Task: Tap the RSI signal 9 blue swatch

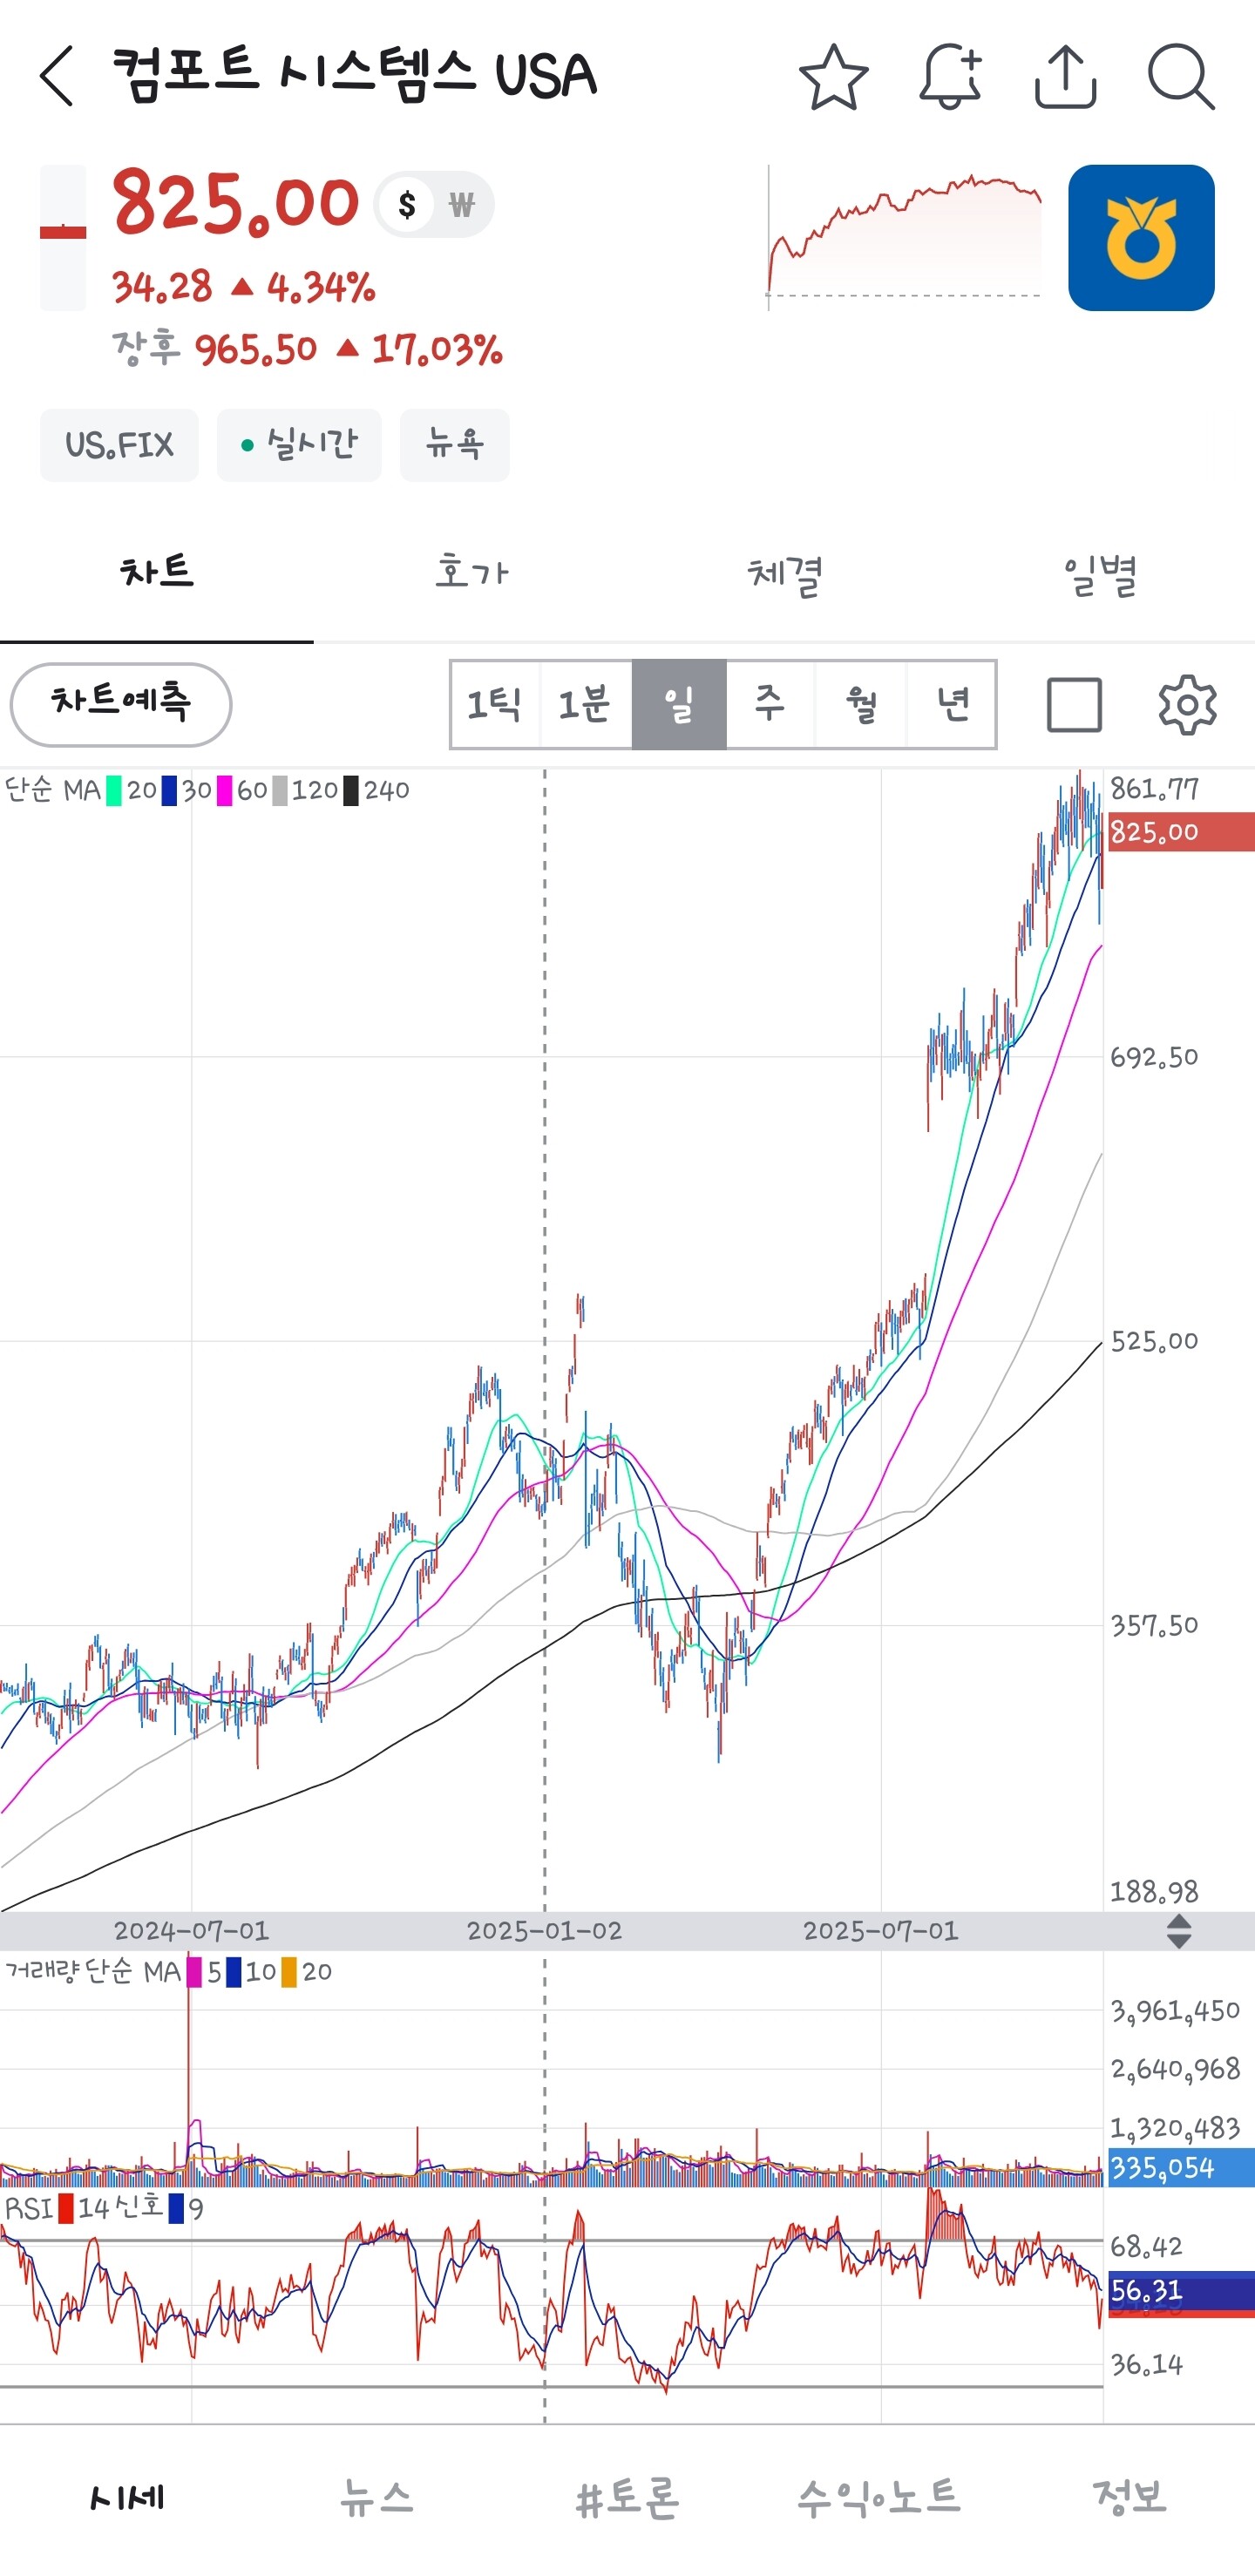Action: 176,2208
